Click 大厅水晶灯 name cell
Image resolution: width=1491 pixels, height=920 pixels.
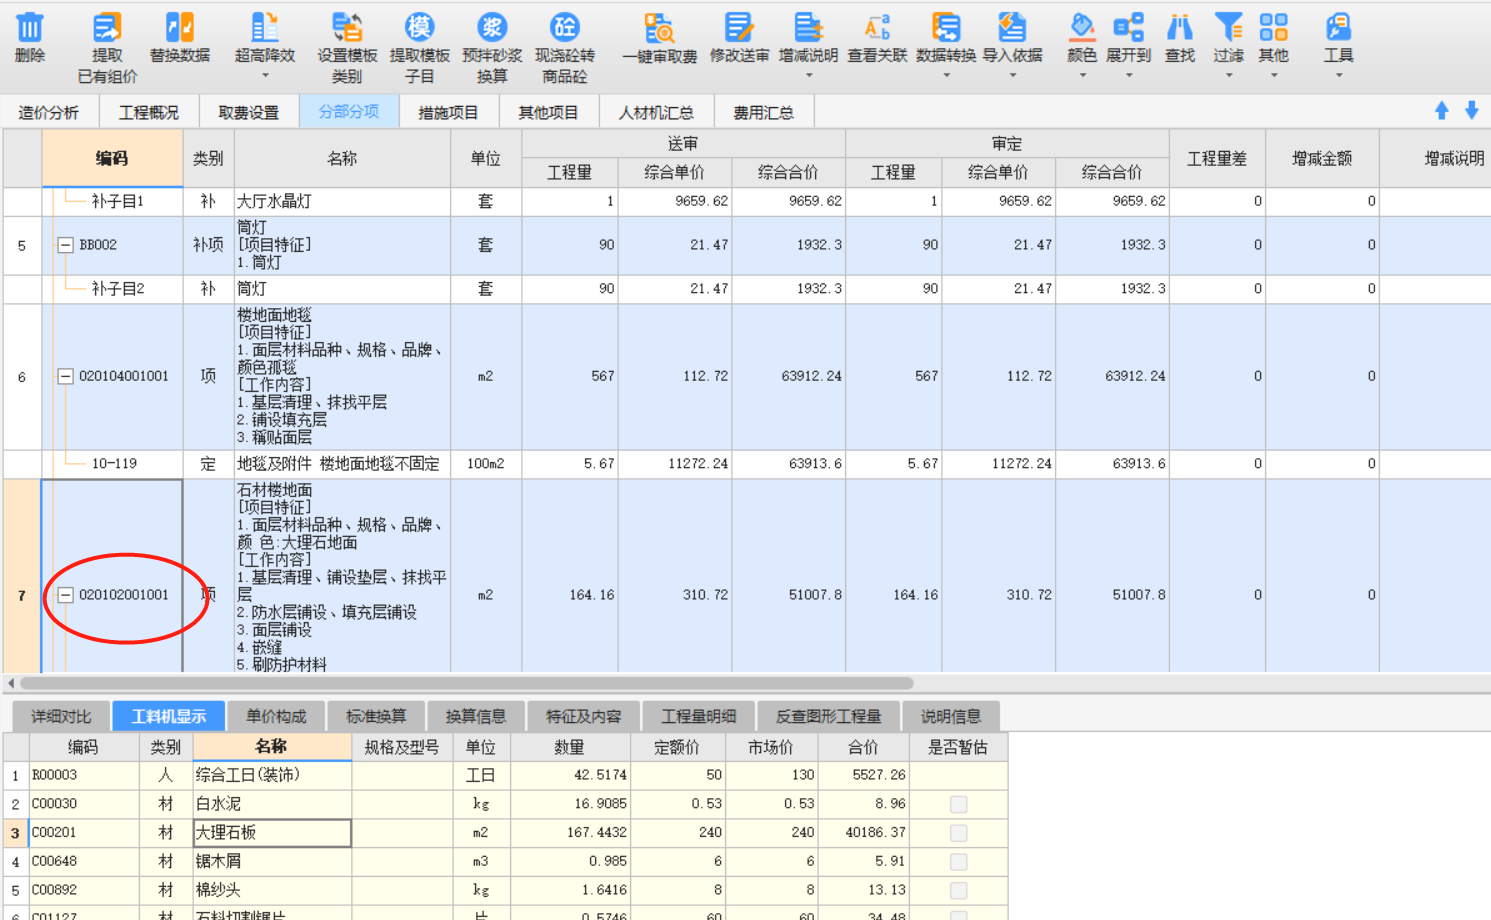(x=342, y=201)
